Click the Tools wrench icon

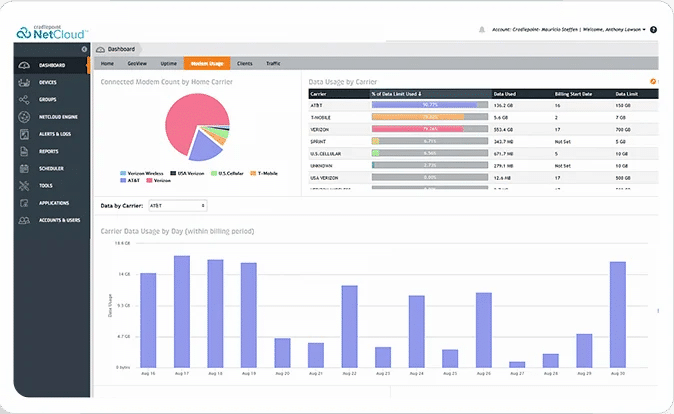click(24, 186)
